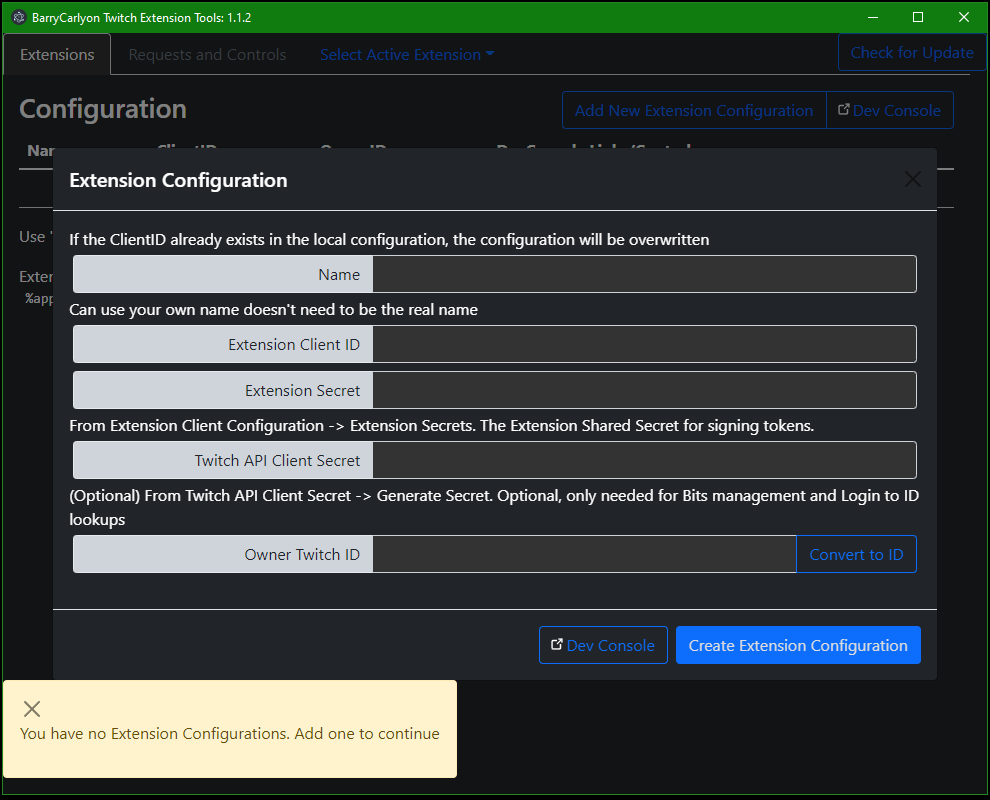Focus the Twitch API Client Secret field
The image size is (990, 800).
[644, 460]
